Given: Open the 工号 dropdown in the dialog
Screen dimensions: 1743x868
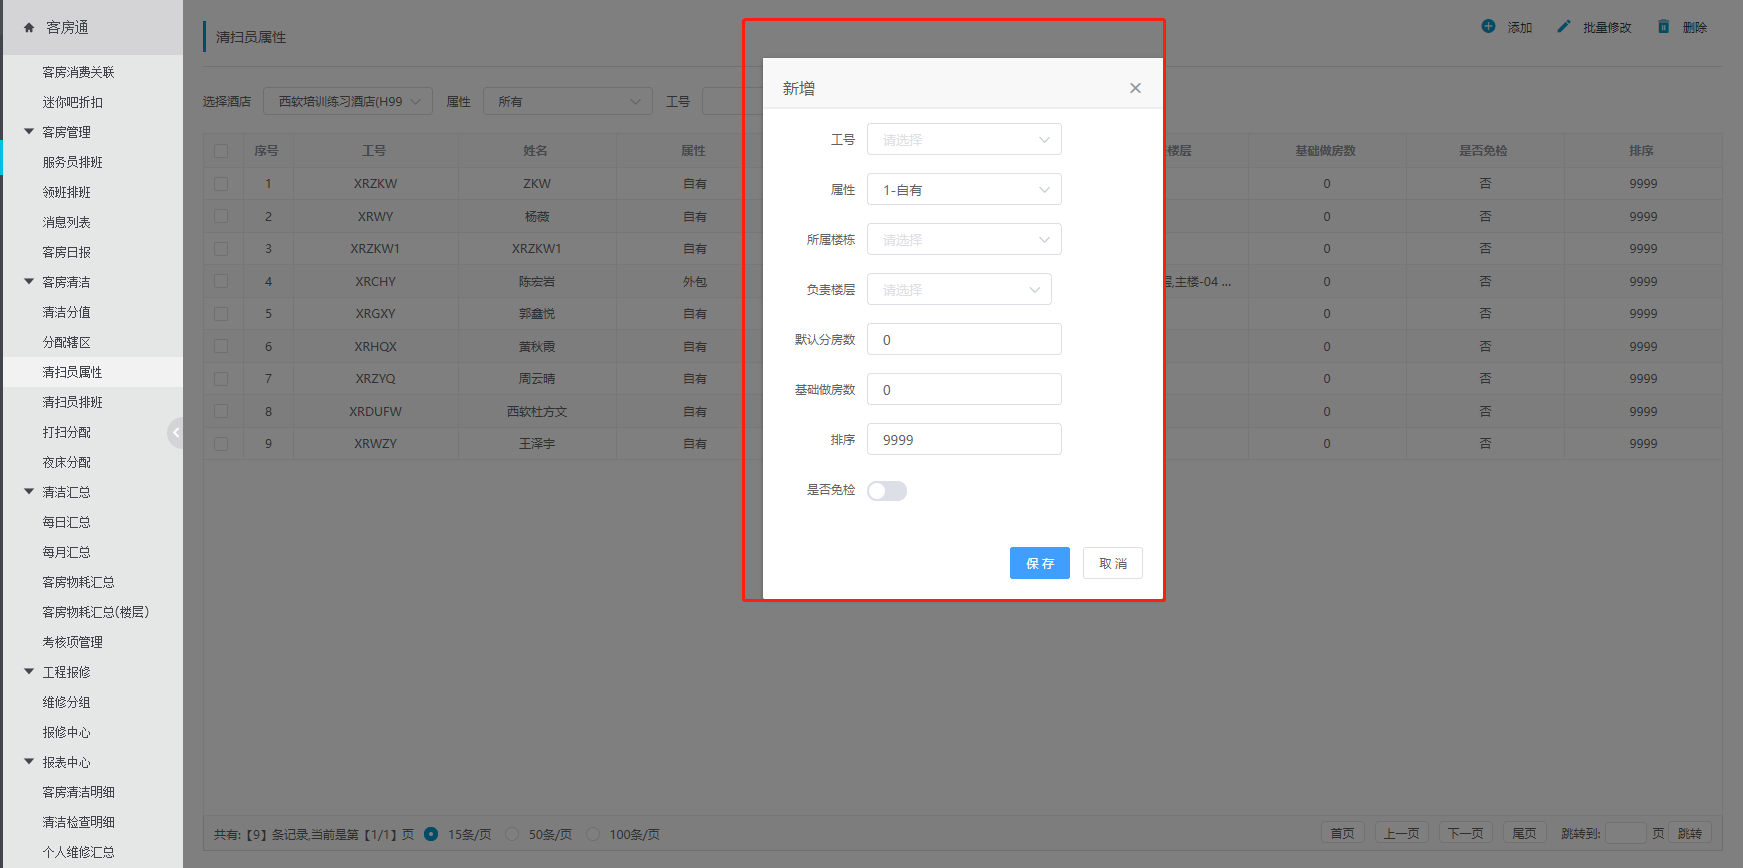Looking at the screenshot, I should point(964,139).
